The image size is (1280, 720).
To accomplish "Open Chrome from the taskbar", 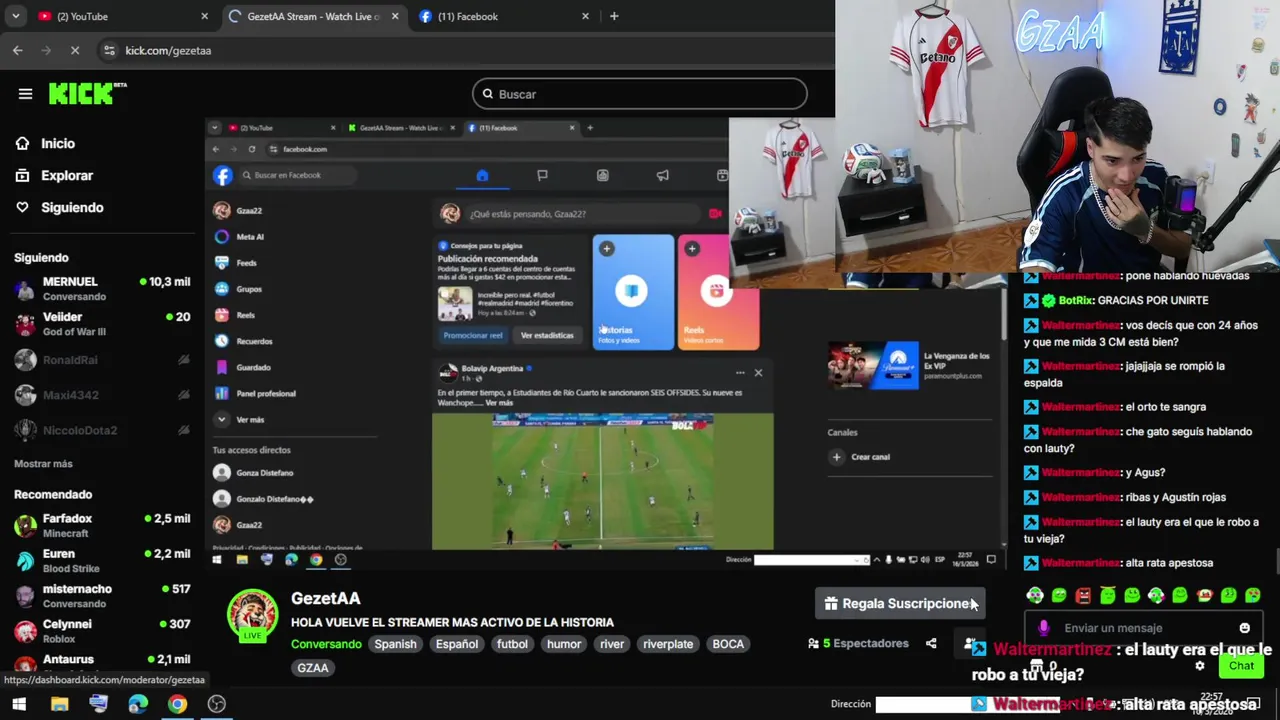I will tap(177, 704).
